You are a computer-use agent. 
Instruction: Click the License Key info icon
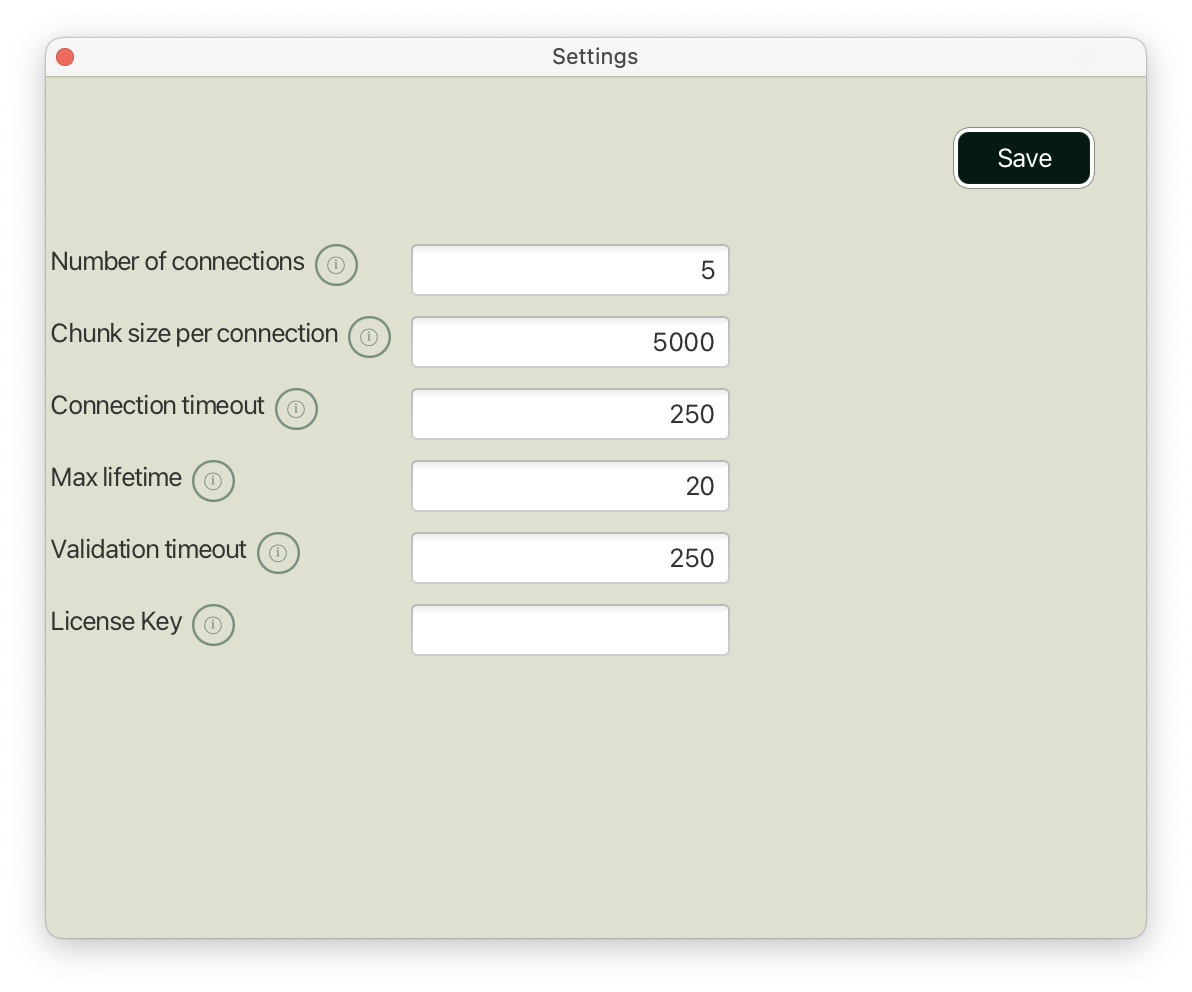tap(213, 625)
